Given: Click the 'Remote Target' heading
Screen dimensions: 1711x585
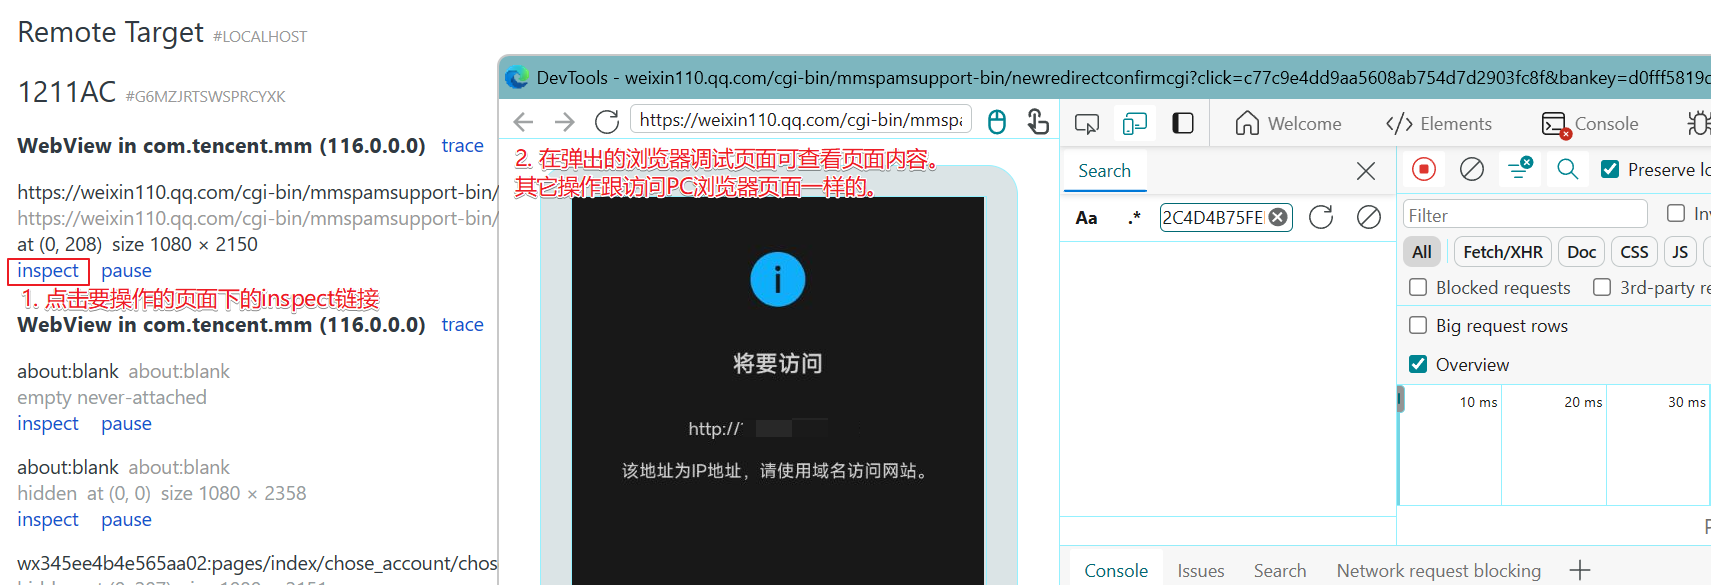Looking at the screenshot, I should (111, 32).
